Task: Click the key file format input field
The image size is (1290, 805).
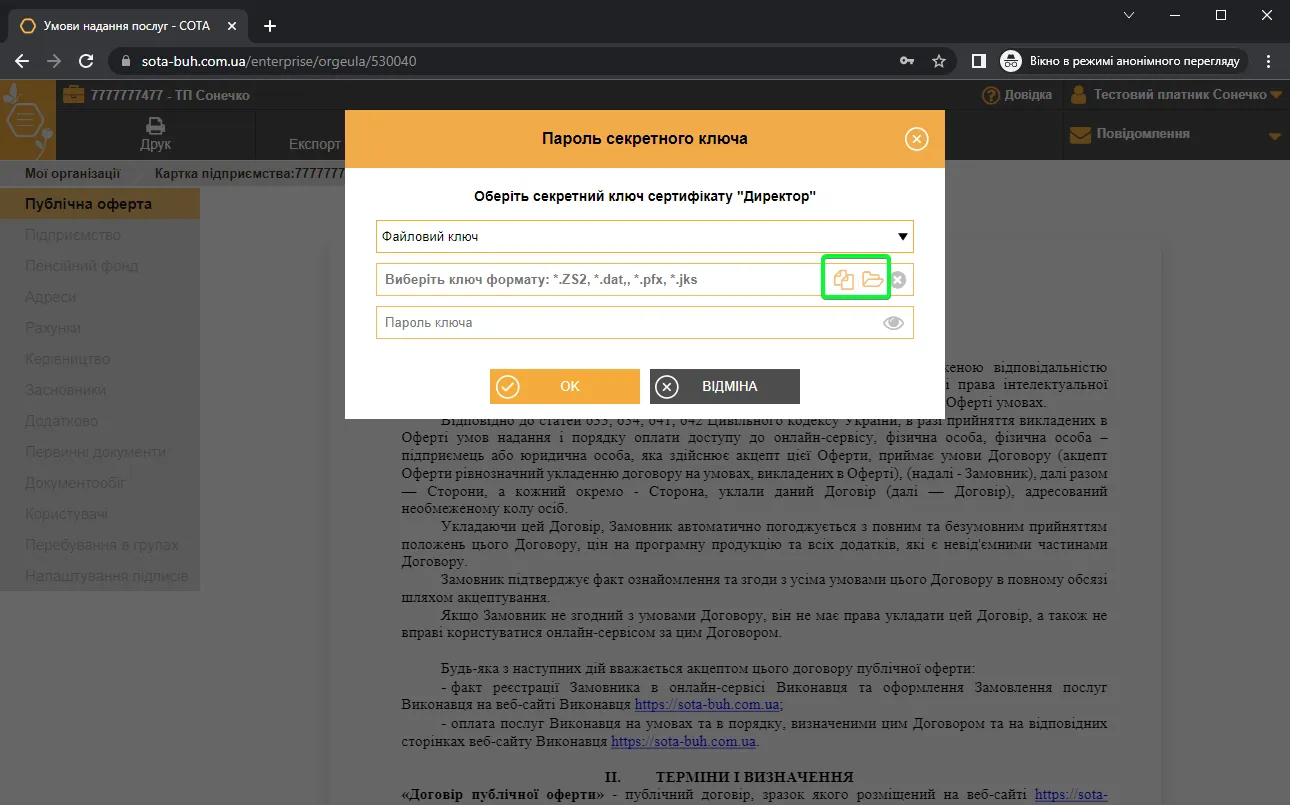Action: [x=600, y=280]
